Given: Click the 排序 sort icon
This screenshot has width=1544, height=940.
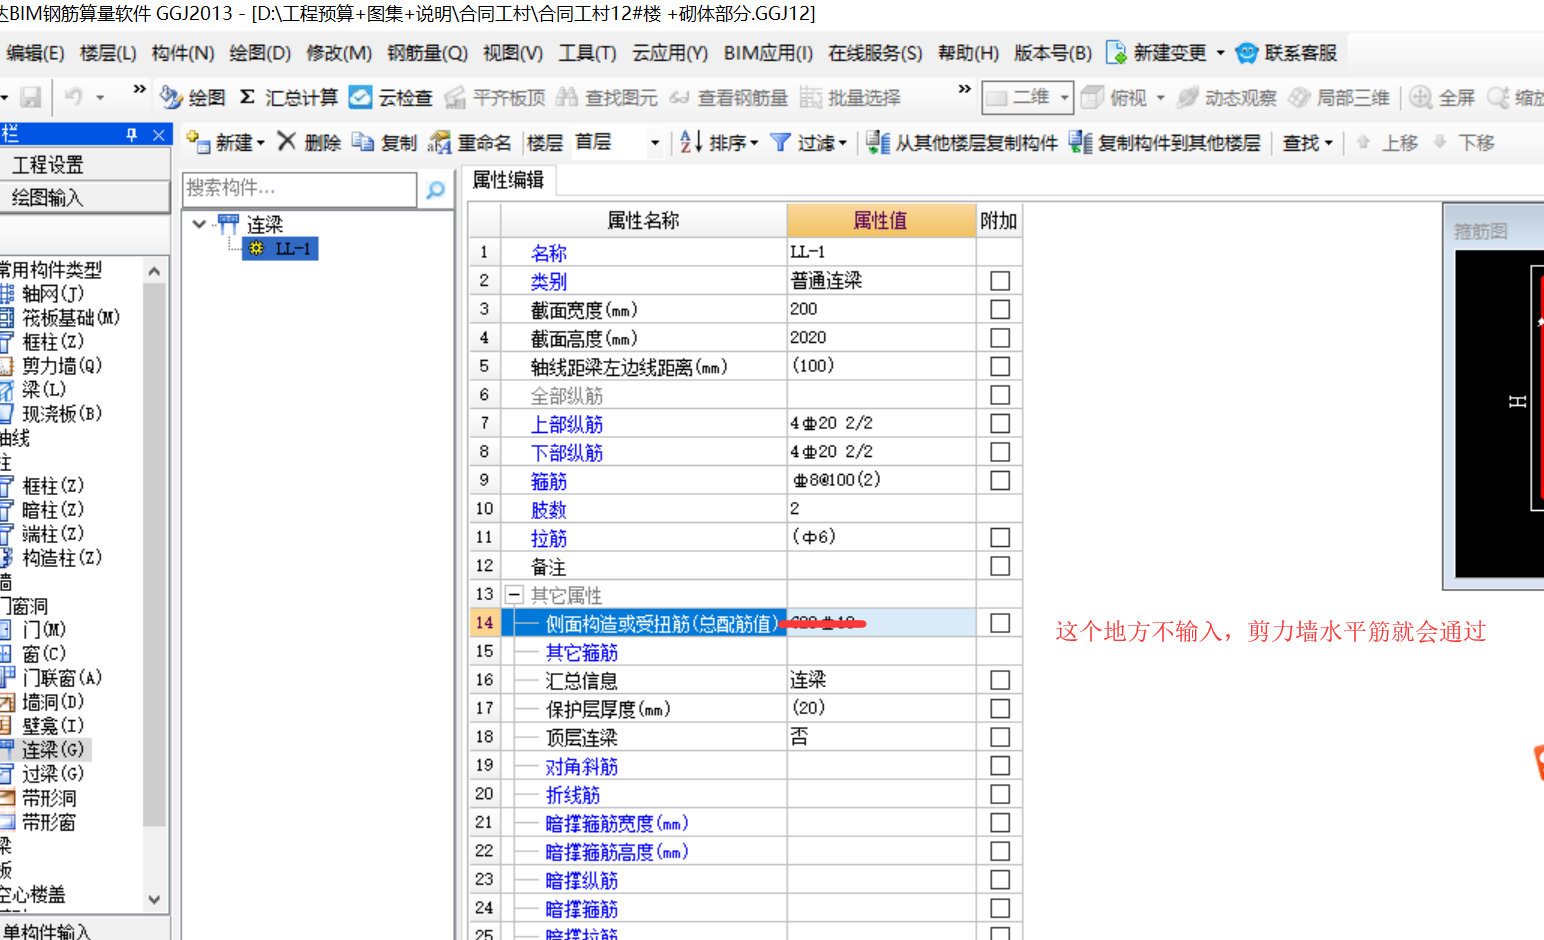Looking at the screenshot, I should 691,142.
